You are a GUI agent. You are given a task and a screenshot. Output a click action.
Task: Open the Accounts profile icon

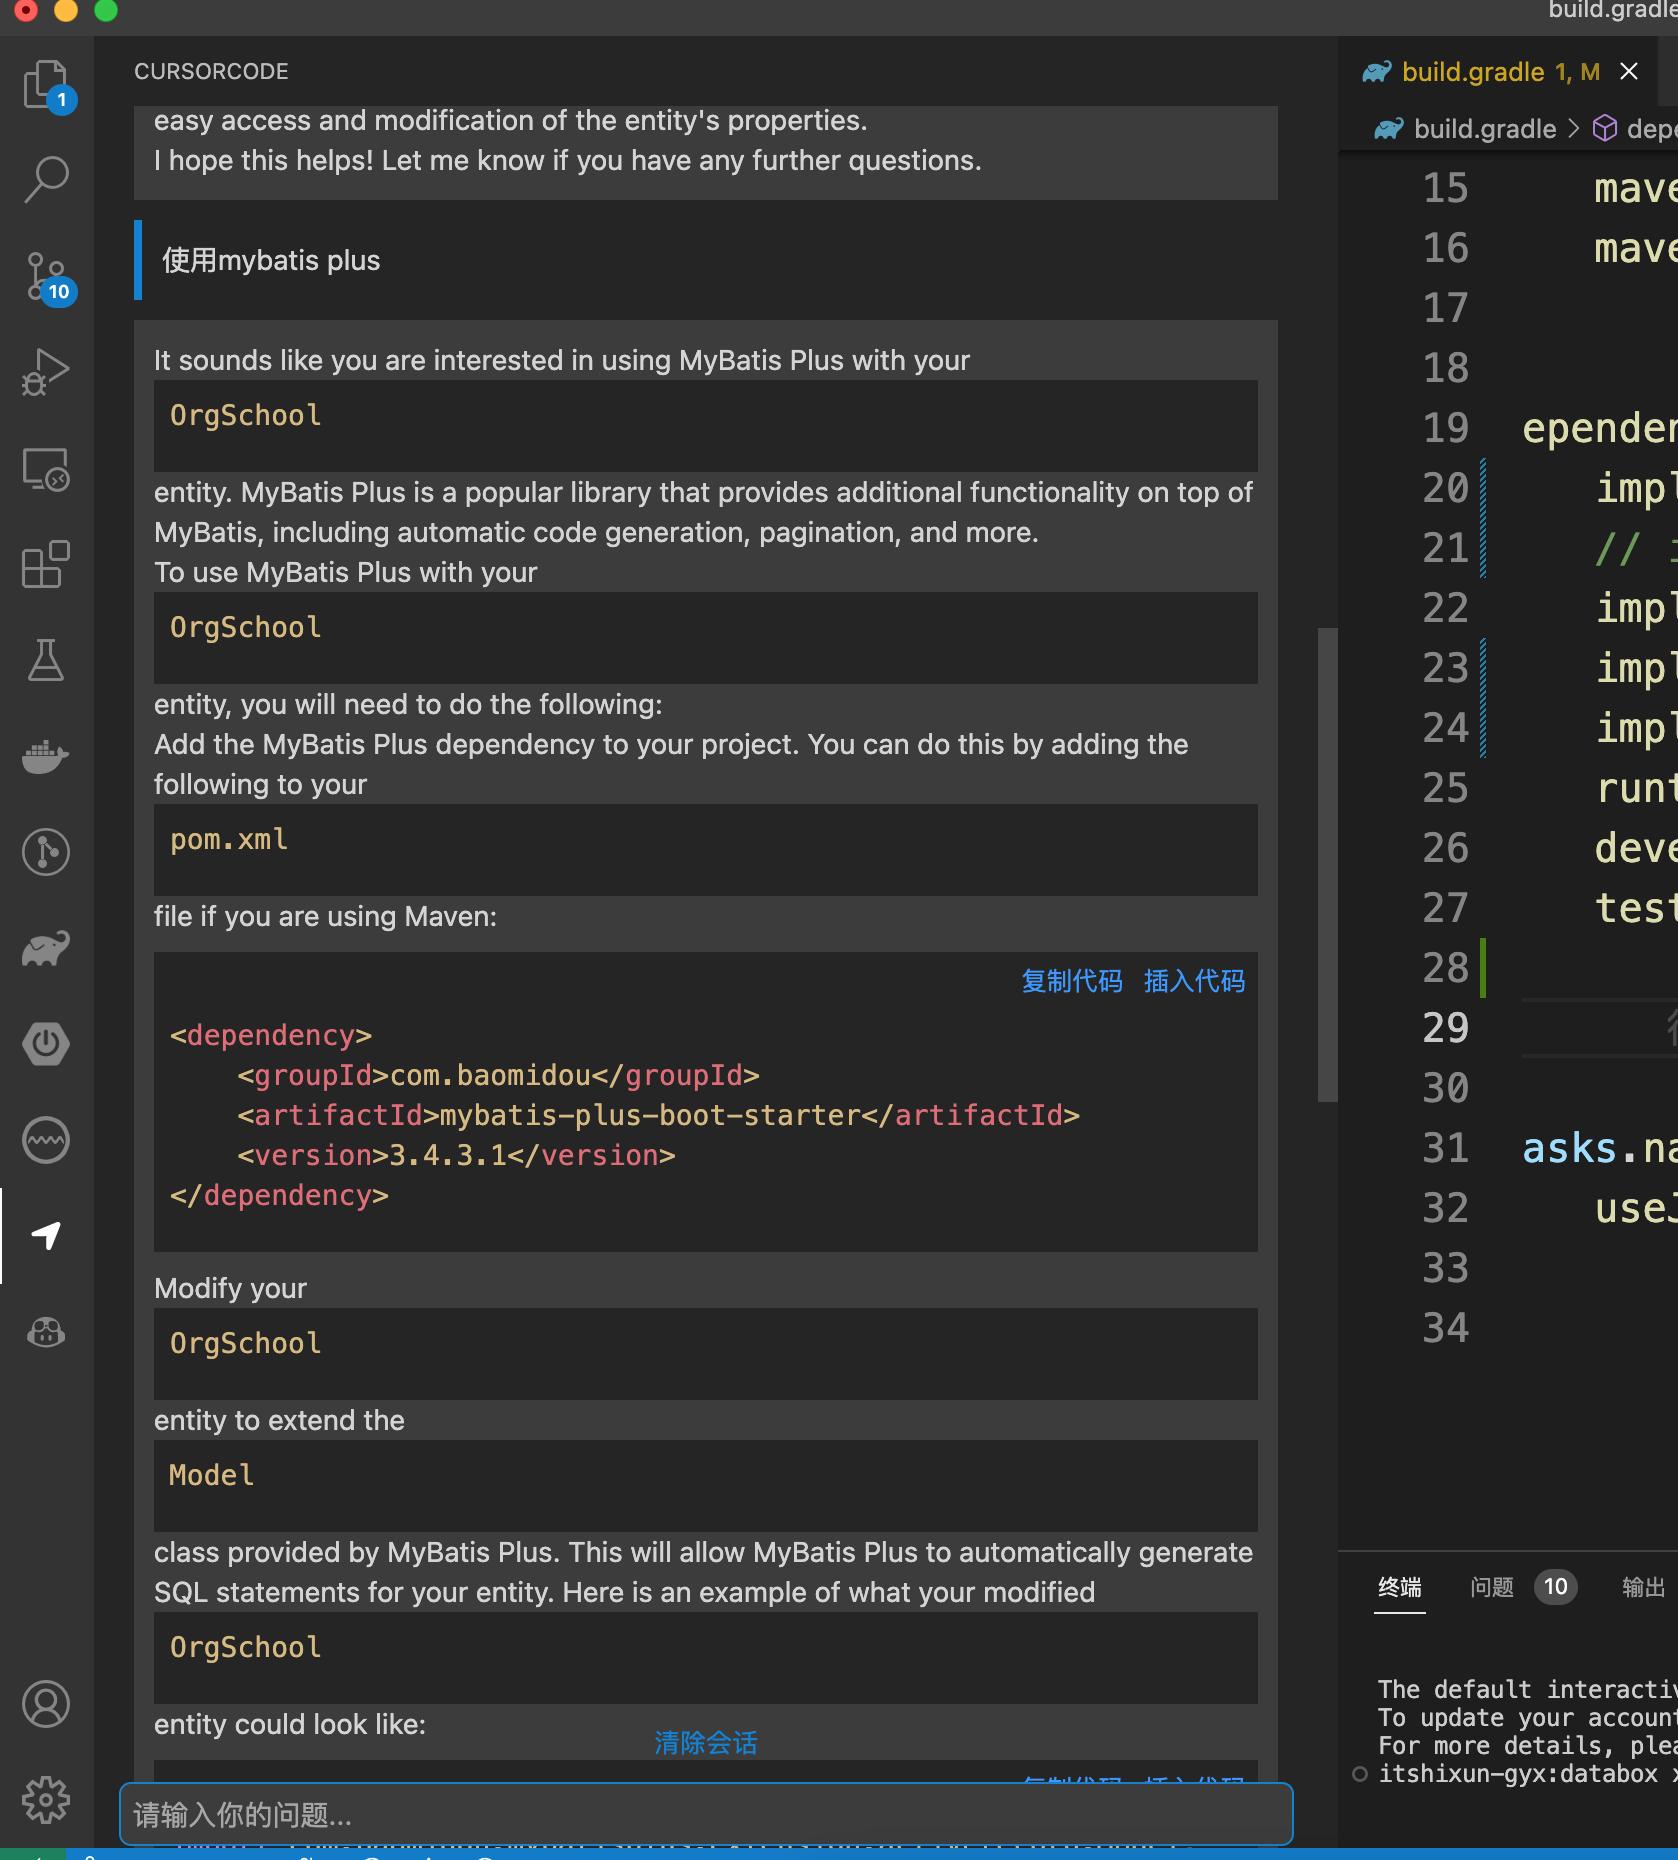coord(45,1704)
